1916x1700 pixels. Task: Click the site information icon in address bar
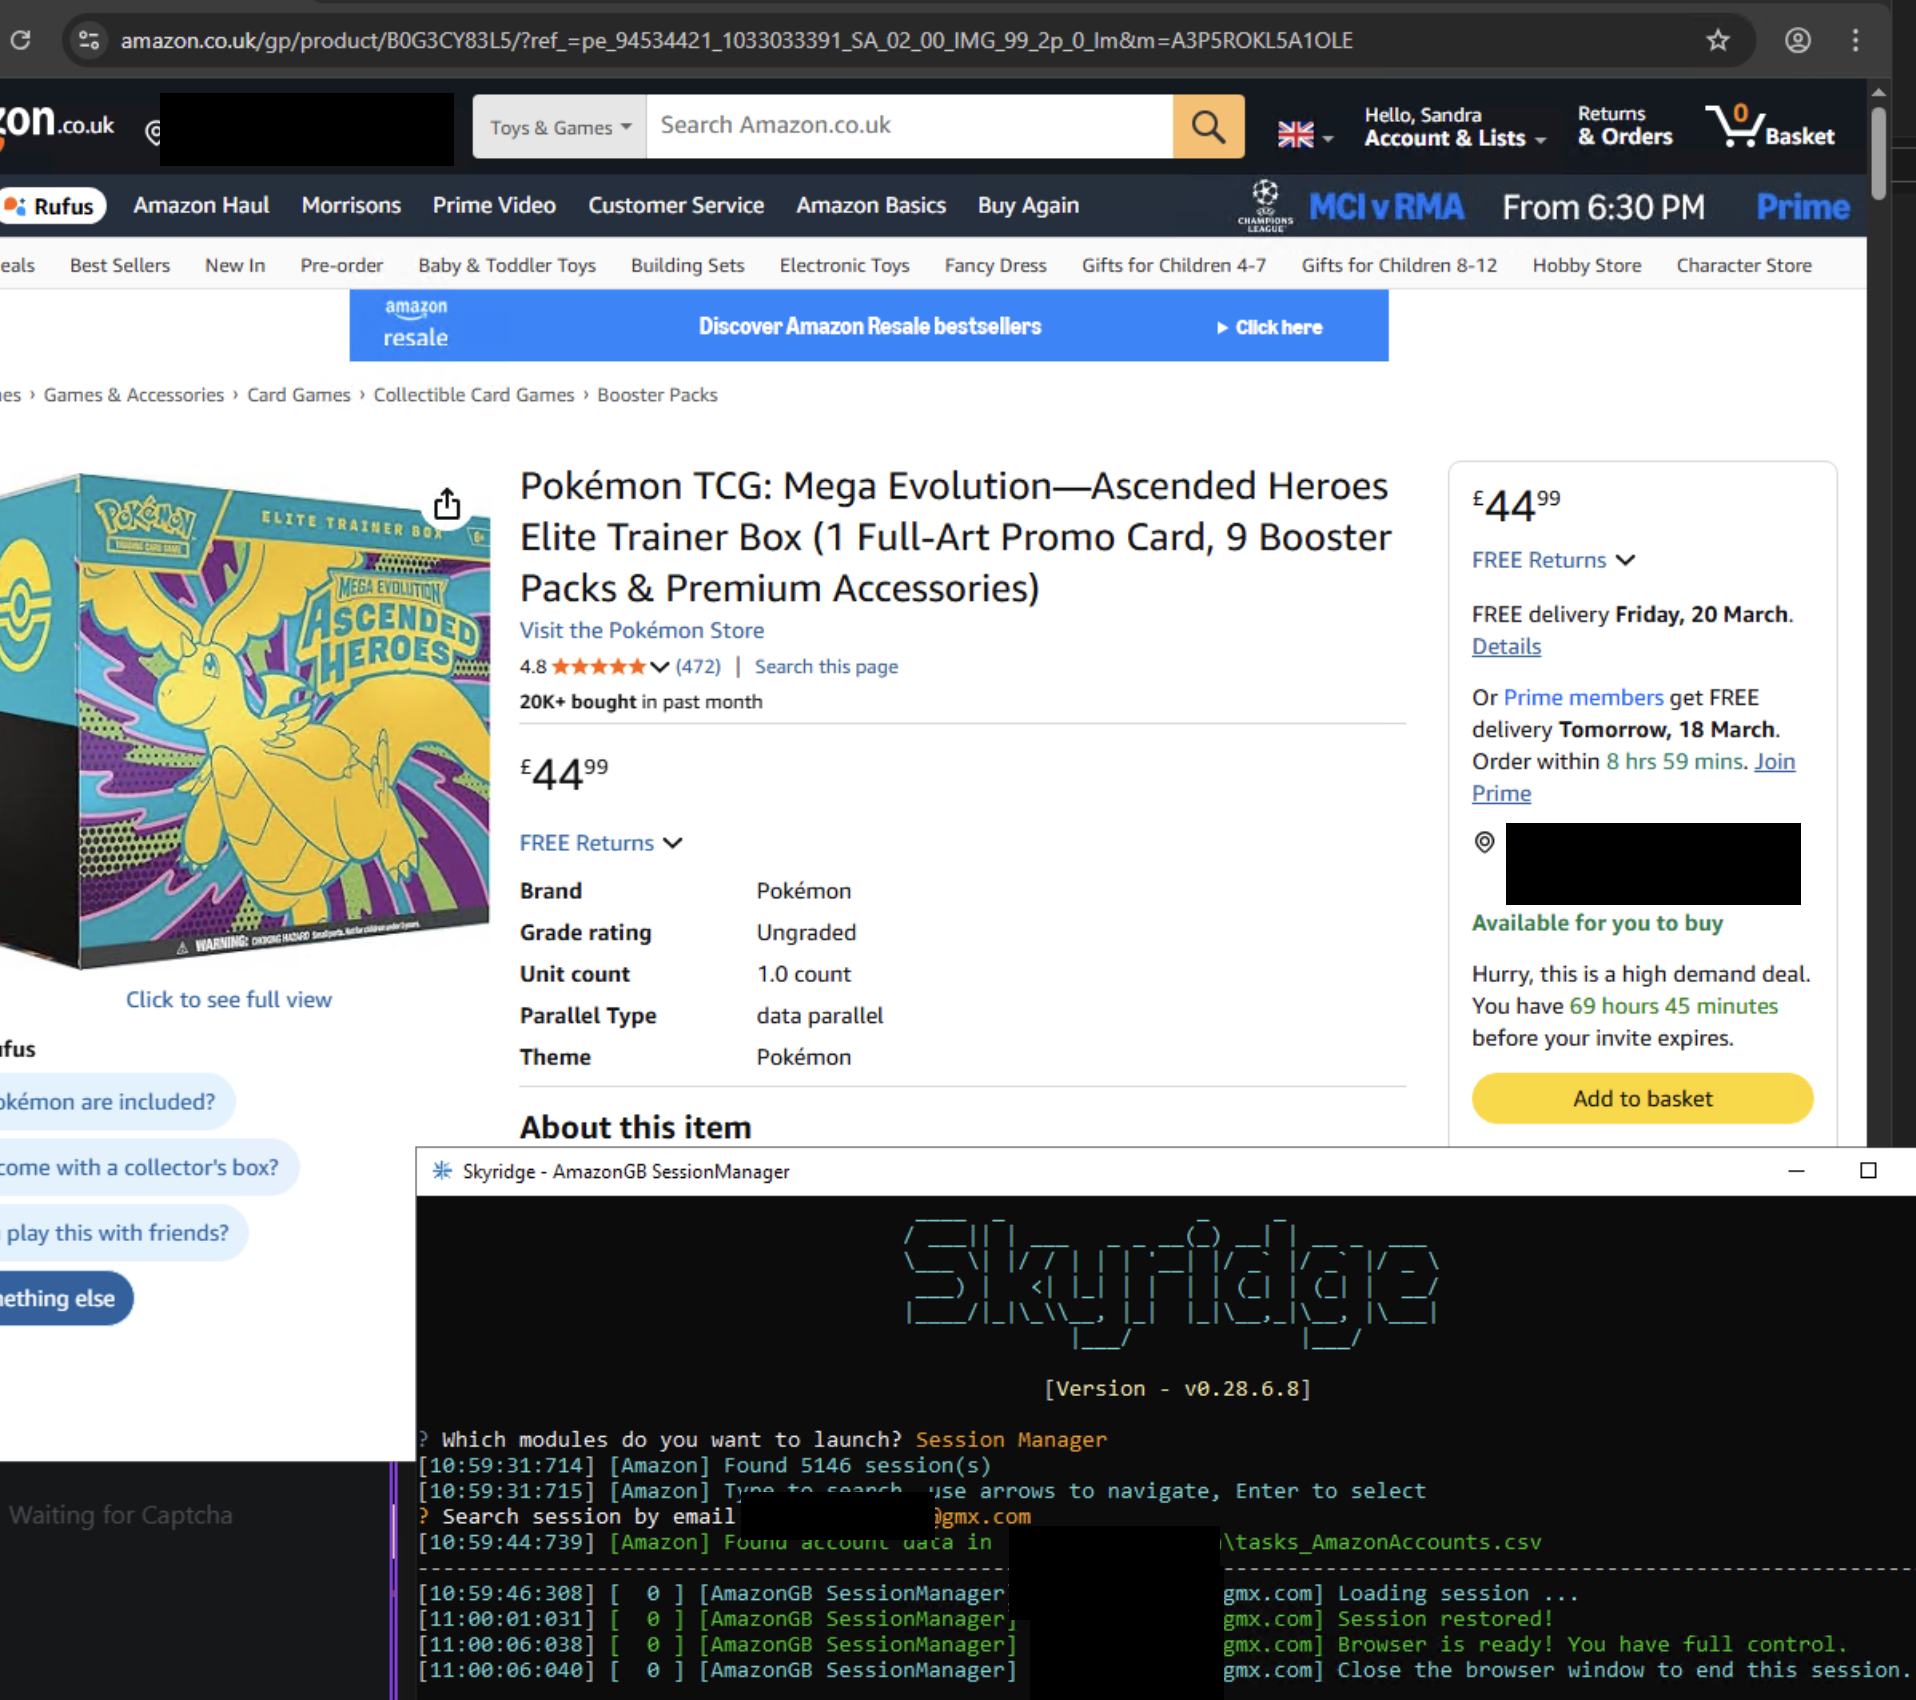(89, 40)
